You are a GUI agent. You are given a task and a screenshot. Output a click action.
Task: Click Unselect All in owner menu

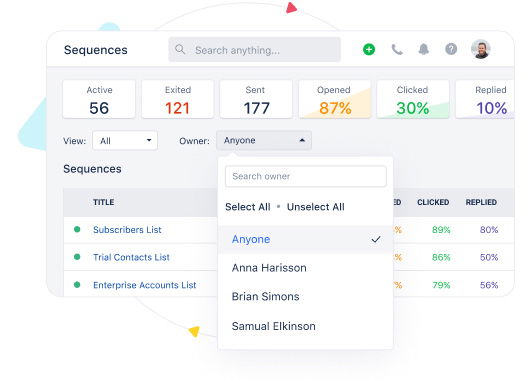(x=316, y=207)
